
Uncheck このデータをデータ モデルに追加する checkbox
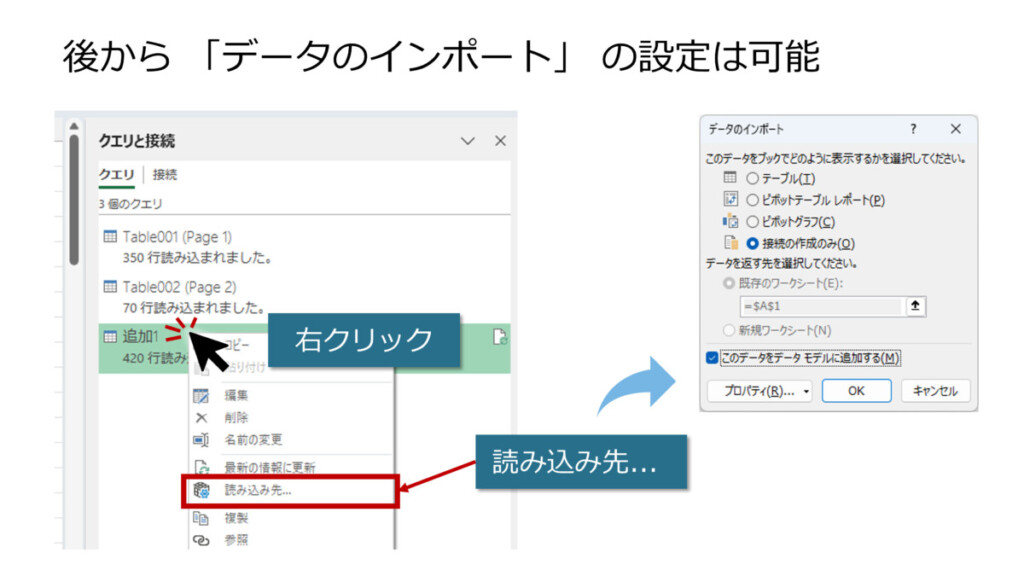pos(712,358)
